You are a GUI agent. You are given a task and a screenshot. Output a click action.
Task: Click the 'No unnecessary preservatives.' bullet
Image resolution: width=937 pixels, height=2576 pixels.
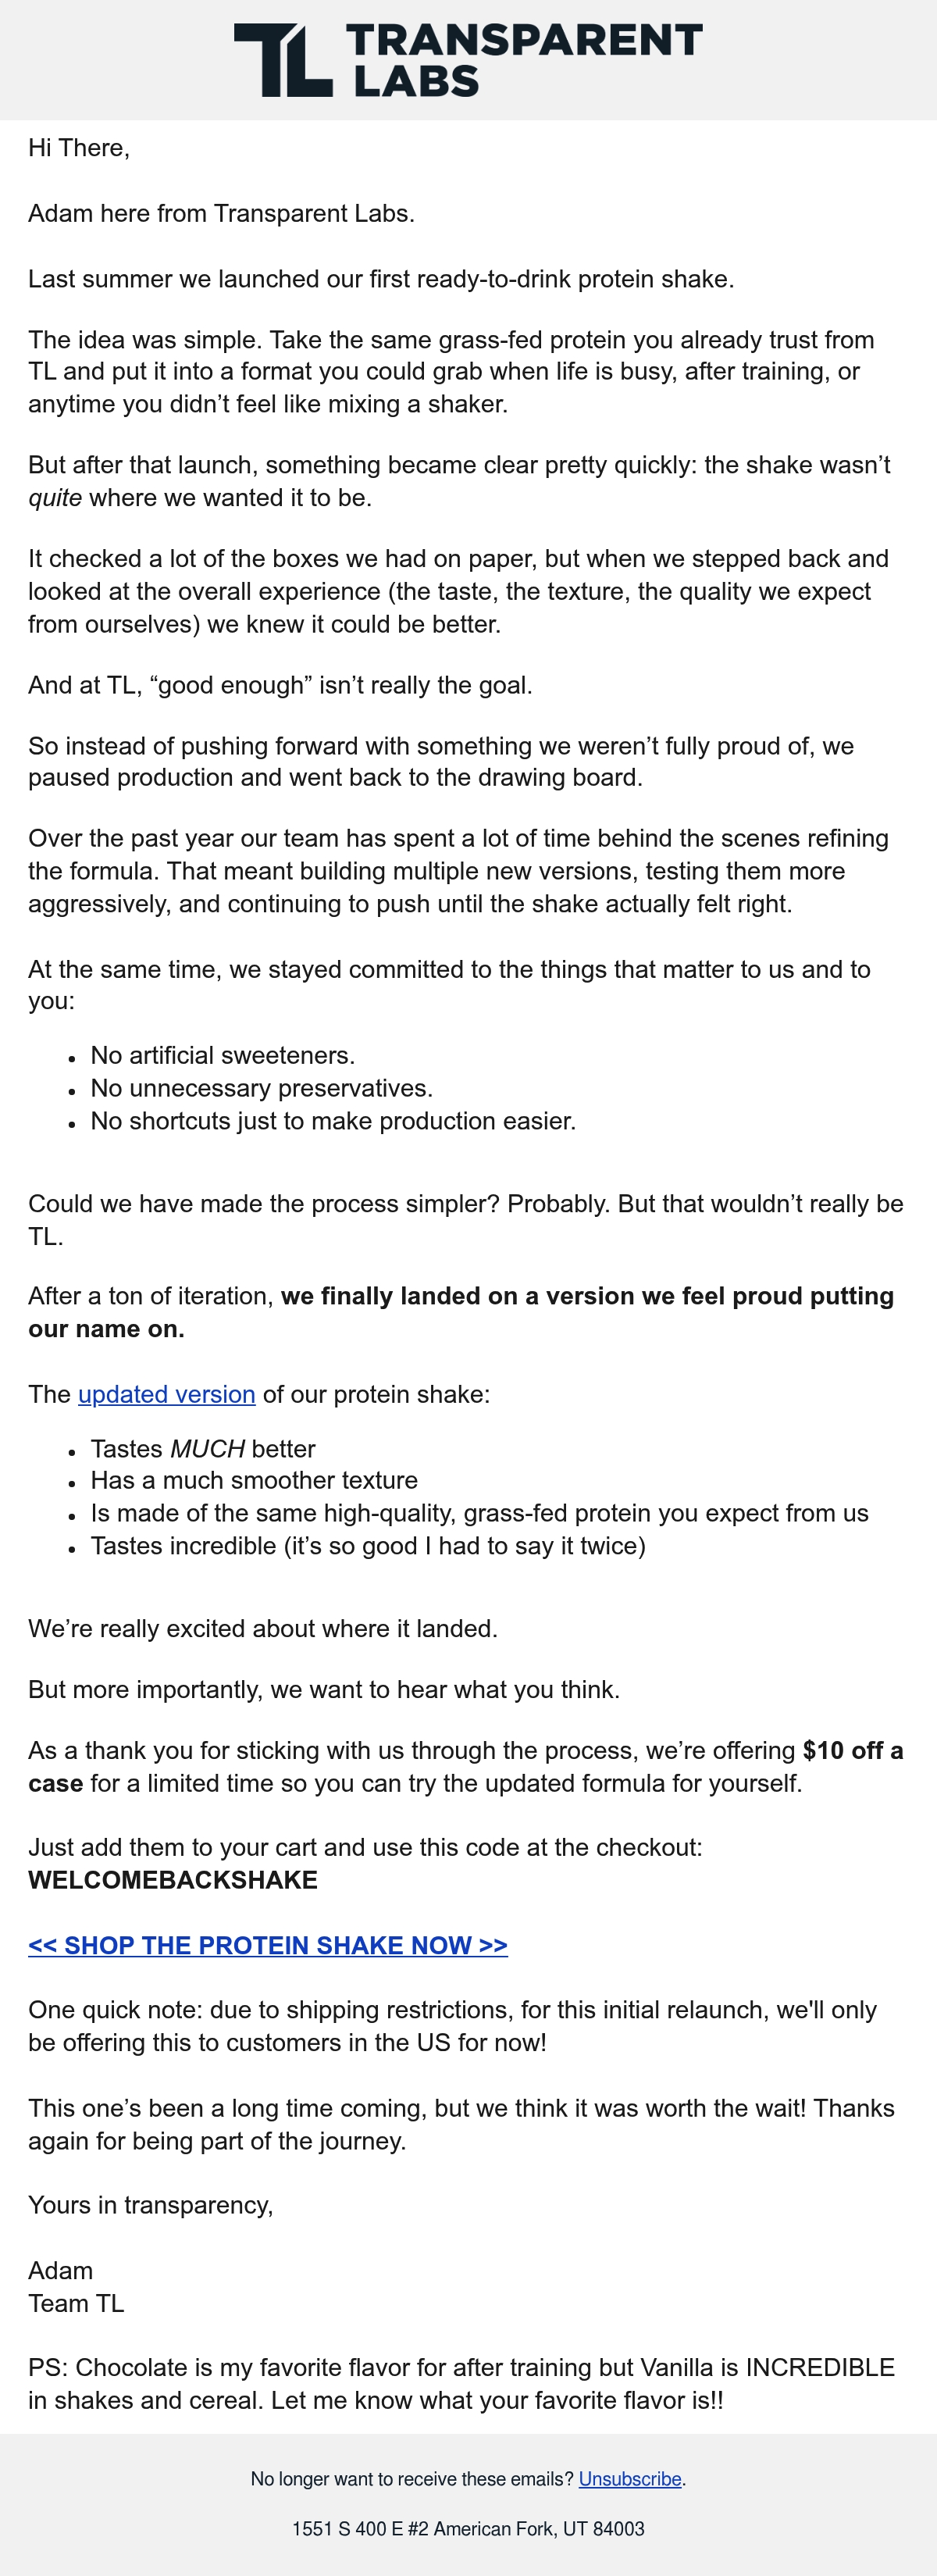click(x=262, y=1088)
